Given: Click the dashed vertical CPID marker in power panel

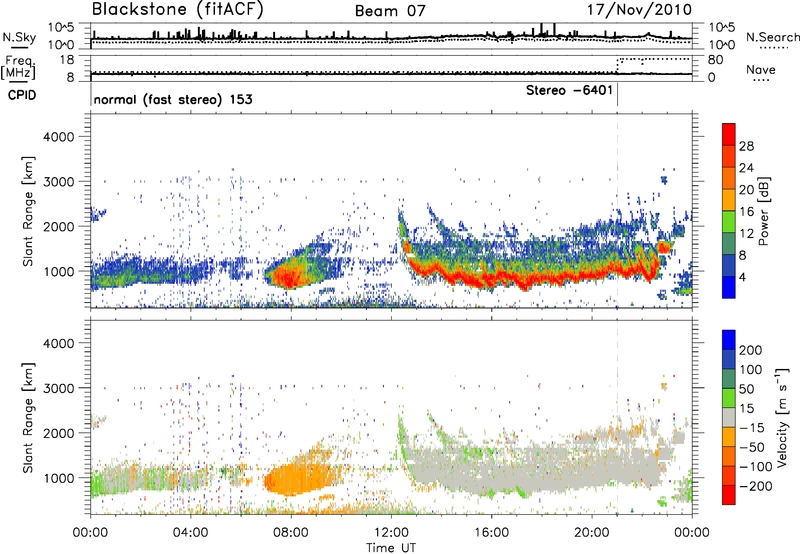Looking at the screenshot, I should pyautogui.click(x=617, y=211).
